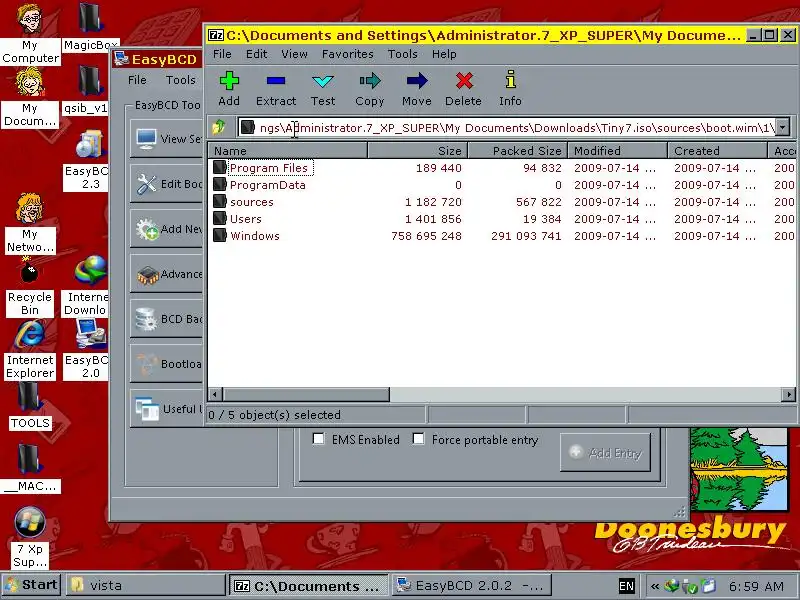Screen dimensions: 800x600
Task: Click the Move toolbar icon
Action: (417, 81)
